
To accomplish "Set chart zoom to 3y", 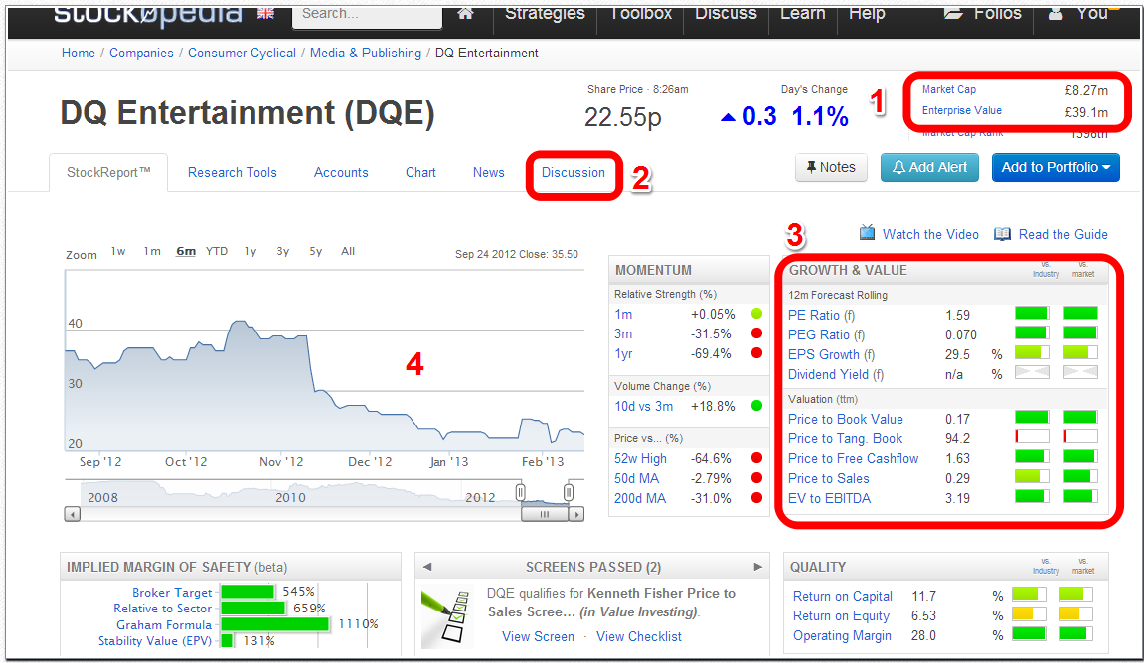I will pyautogui.click(x=282, y=251).
